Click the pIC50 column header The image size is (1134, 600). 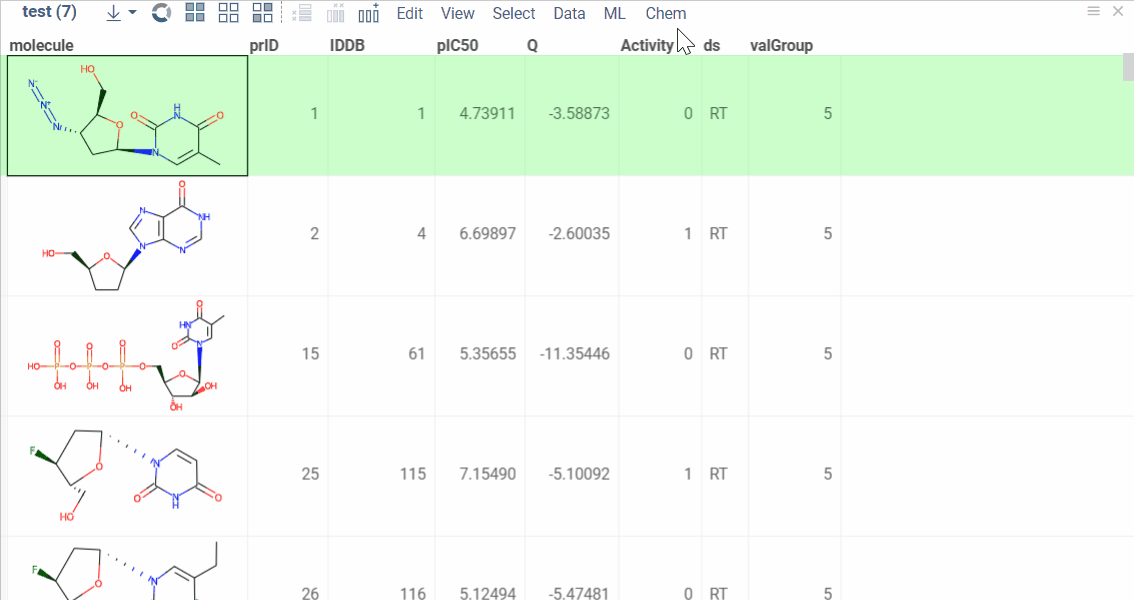tap(458, 46)
